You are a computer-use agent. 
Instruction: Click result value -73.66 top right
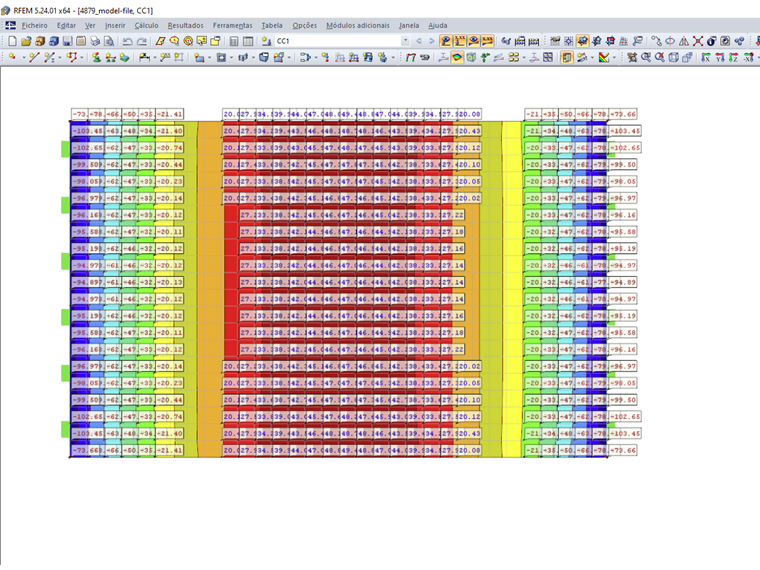(623, 114)
